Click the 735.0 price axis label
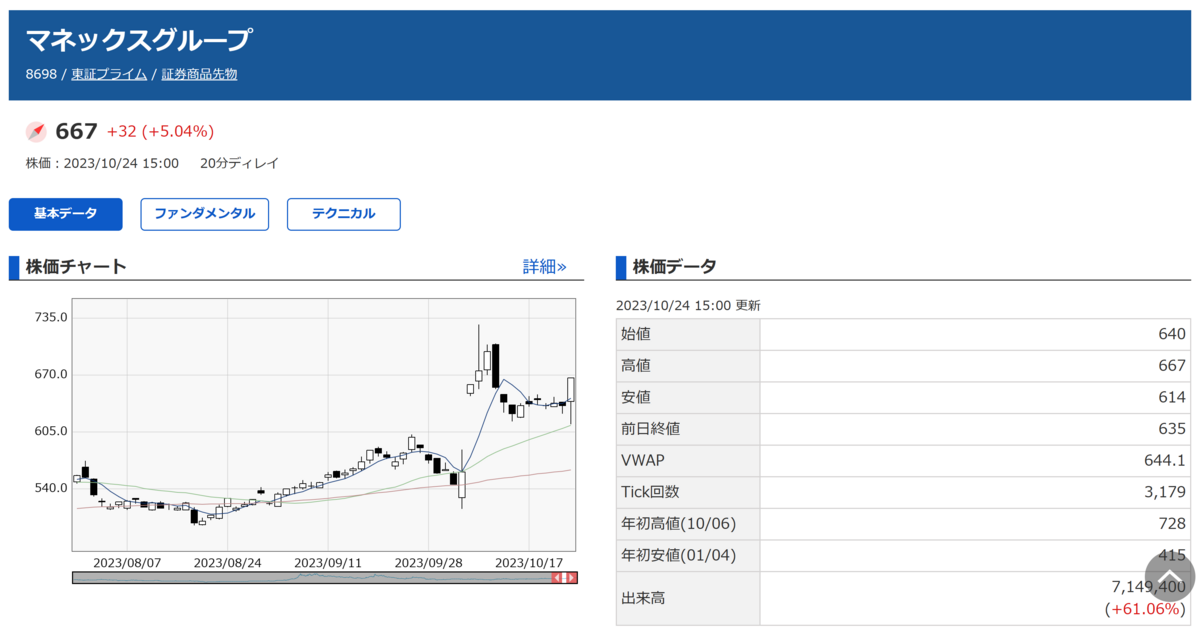 point(51,317)
